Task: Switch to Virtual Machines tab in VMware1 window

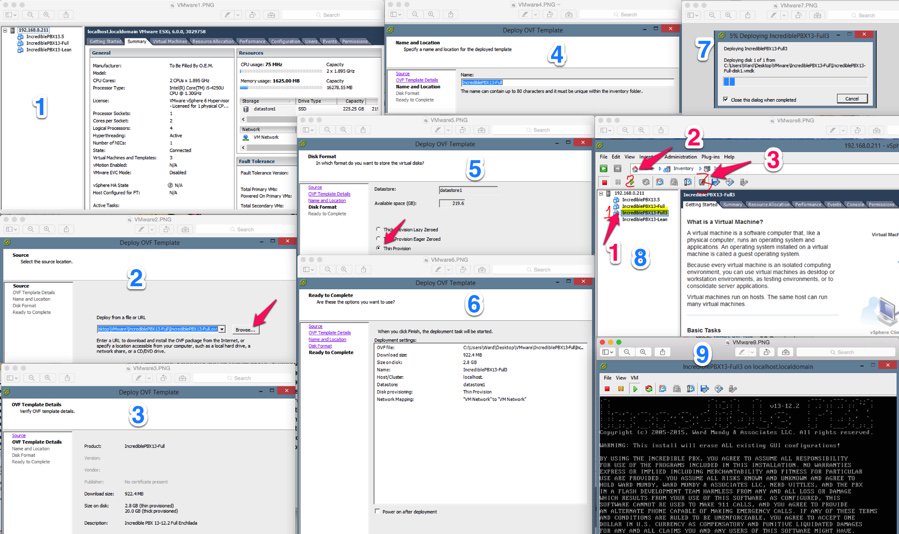Action: (x=170, y=41)
